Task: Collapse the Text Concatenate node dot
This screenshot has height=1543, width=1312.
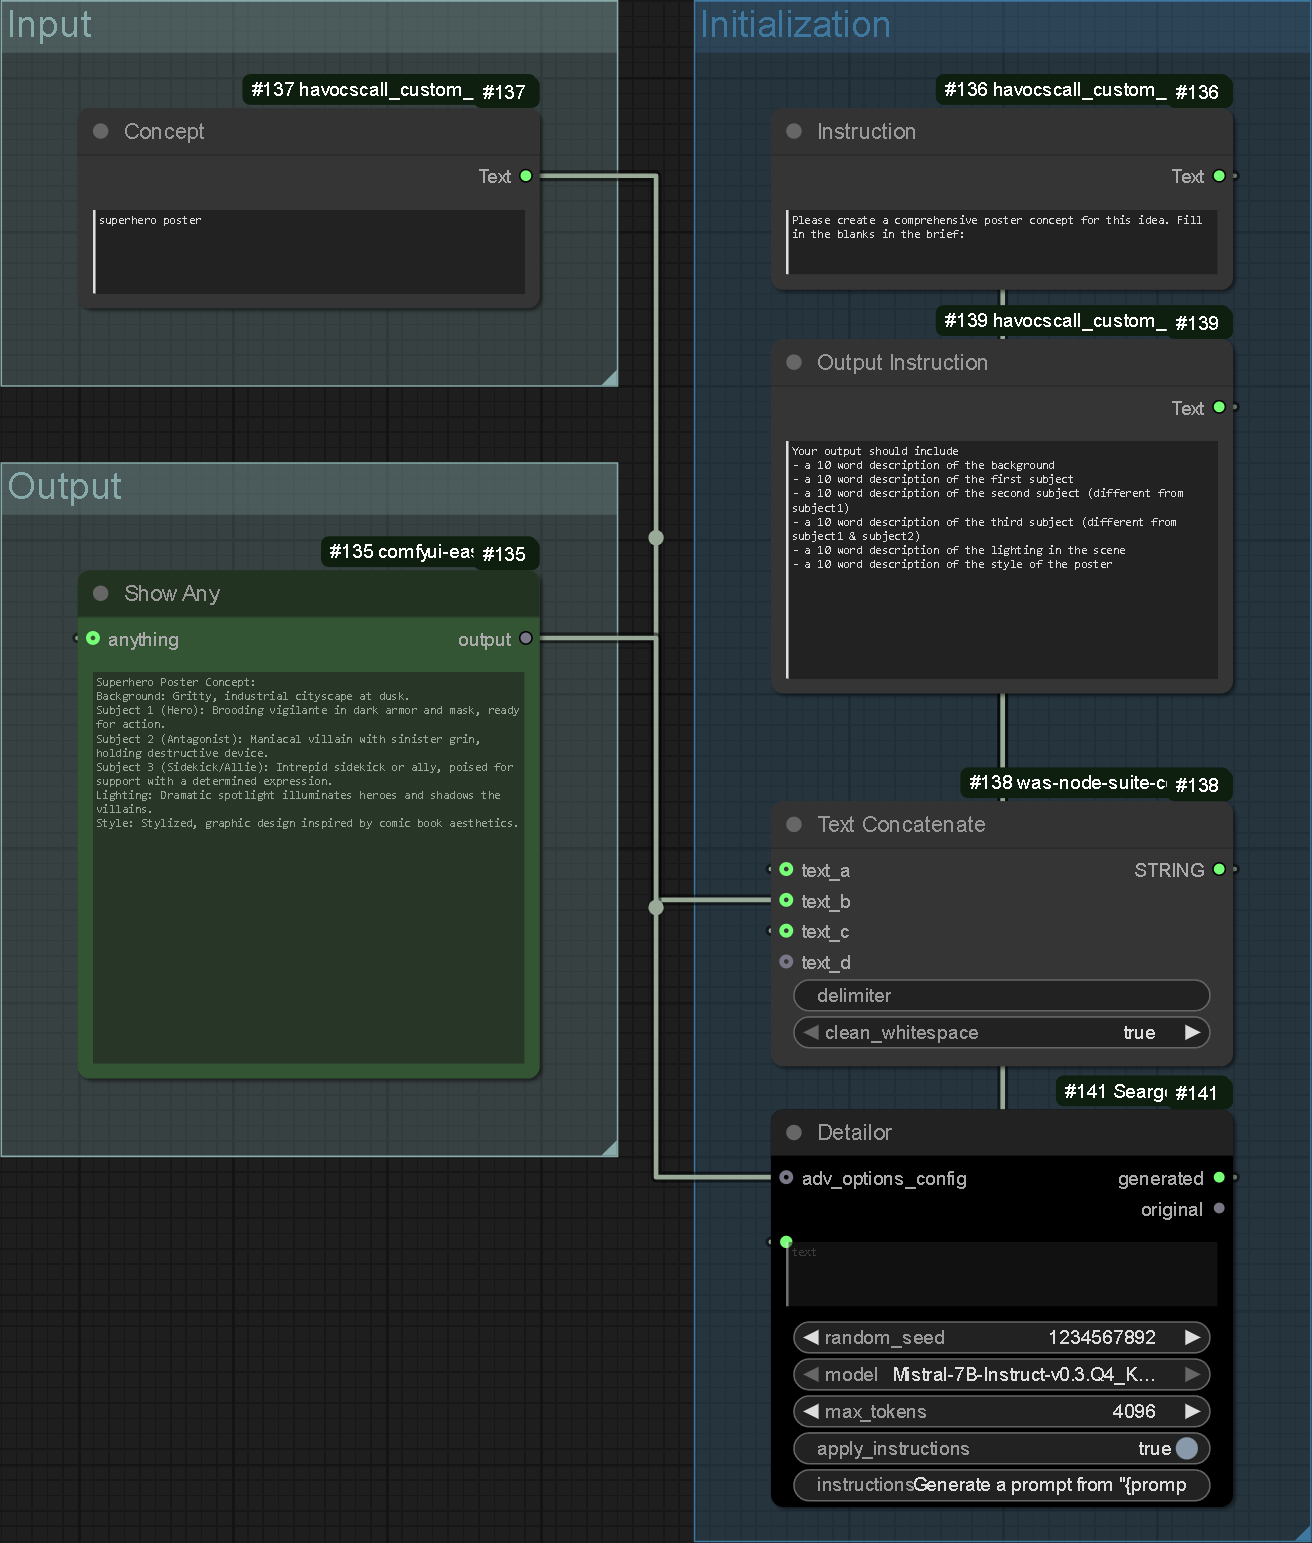Action: 794,824
